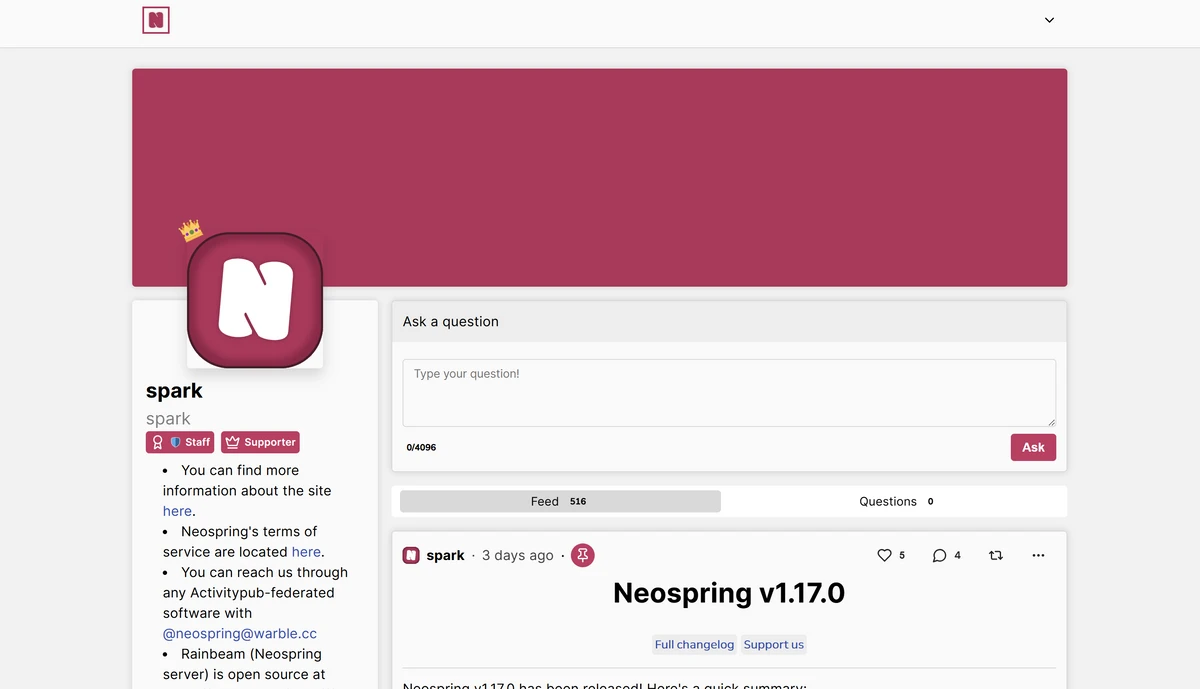
Task: Open the @neospring@warble.cc link
Action: (240, 633)
